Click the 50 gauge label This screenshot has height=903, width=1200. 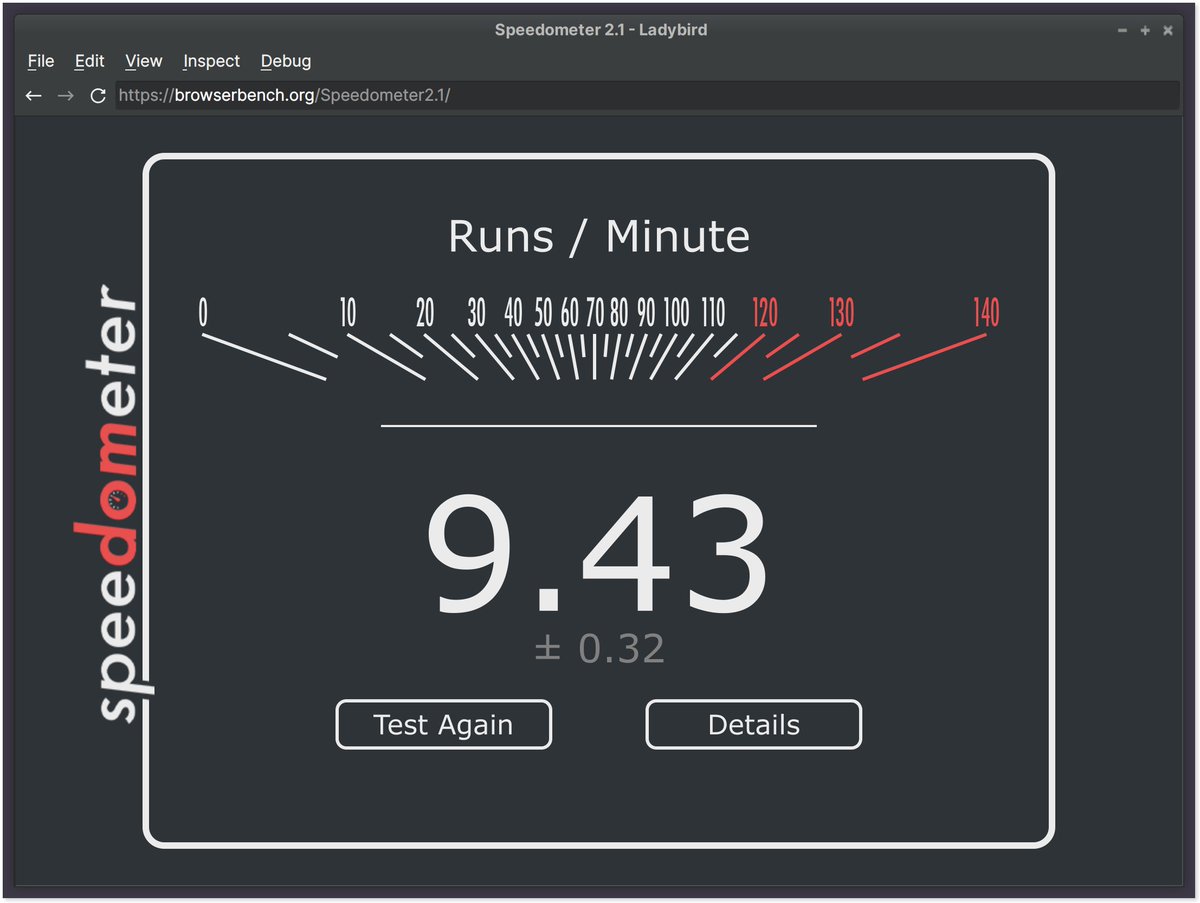pyautogui.click(x=543, y=314)
